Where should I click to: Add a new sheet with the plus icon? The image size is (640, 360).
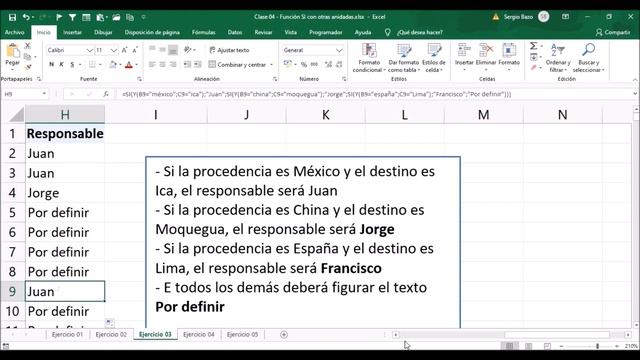(284, 335)
